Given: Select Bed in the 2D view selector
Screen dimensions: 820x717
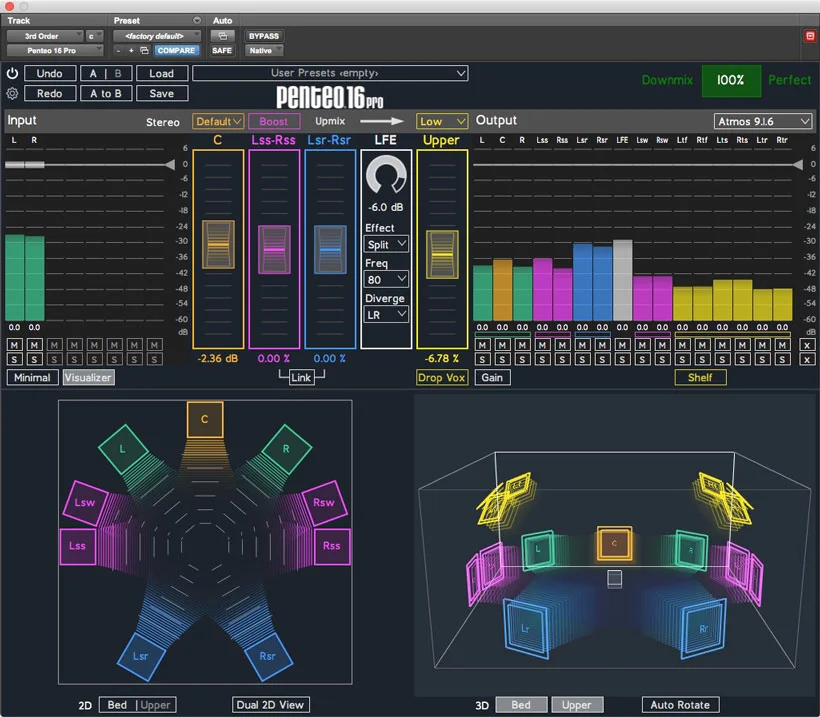Looking at the screenshot, I should 118,705.
